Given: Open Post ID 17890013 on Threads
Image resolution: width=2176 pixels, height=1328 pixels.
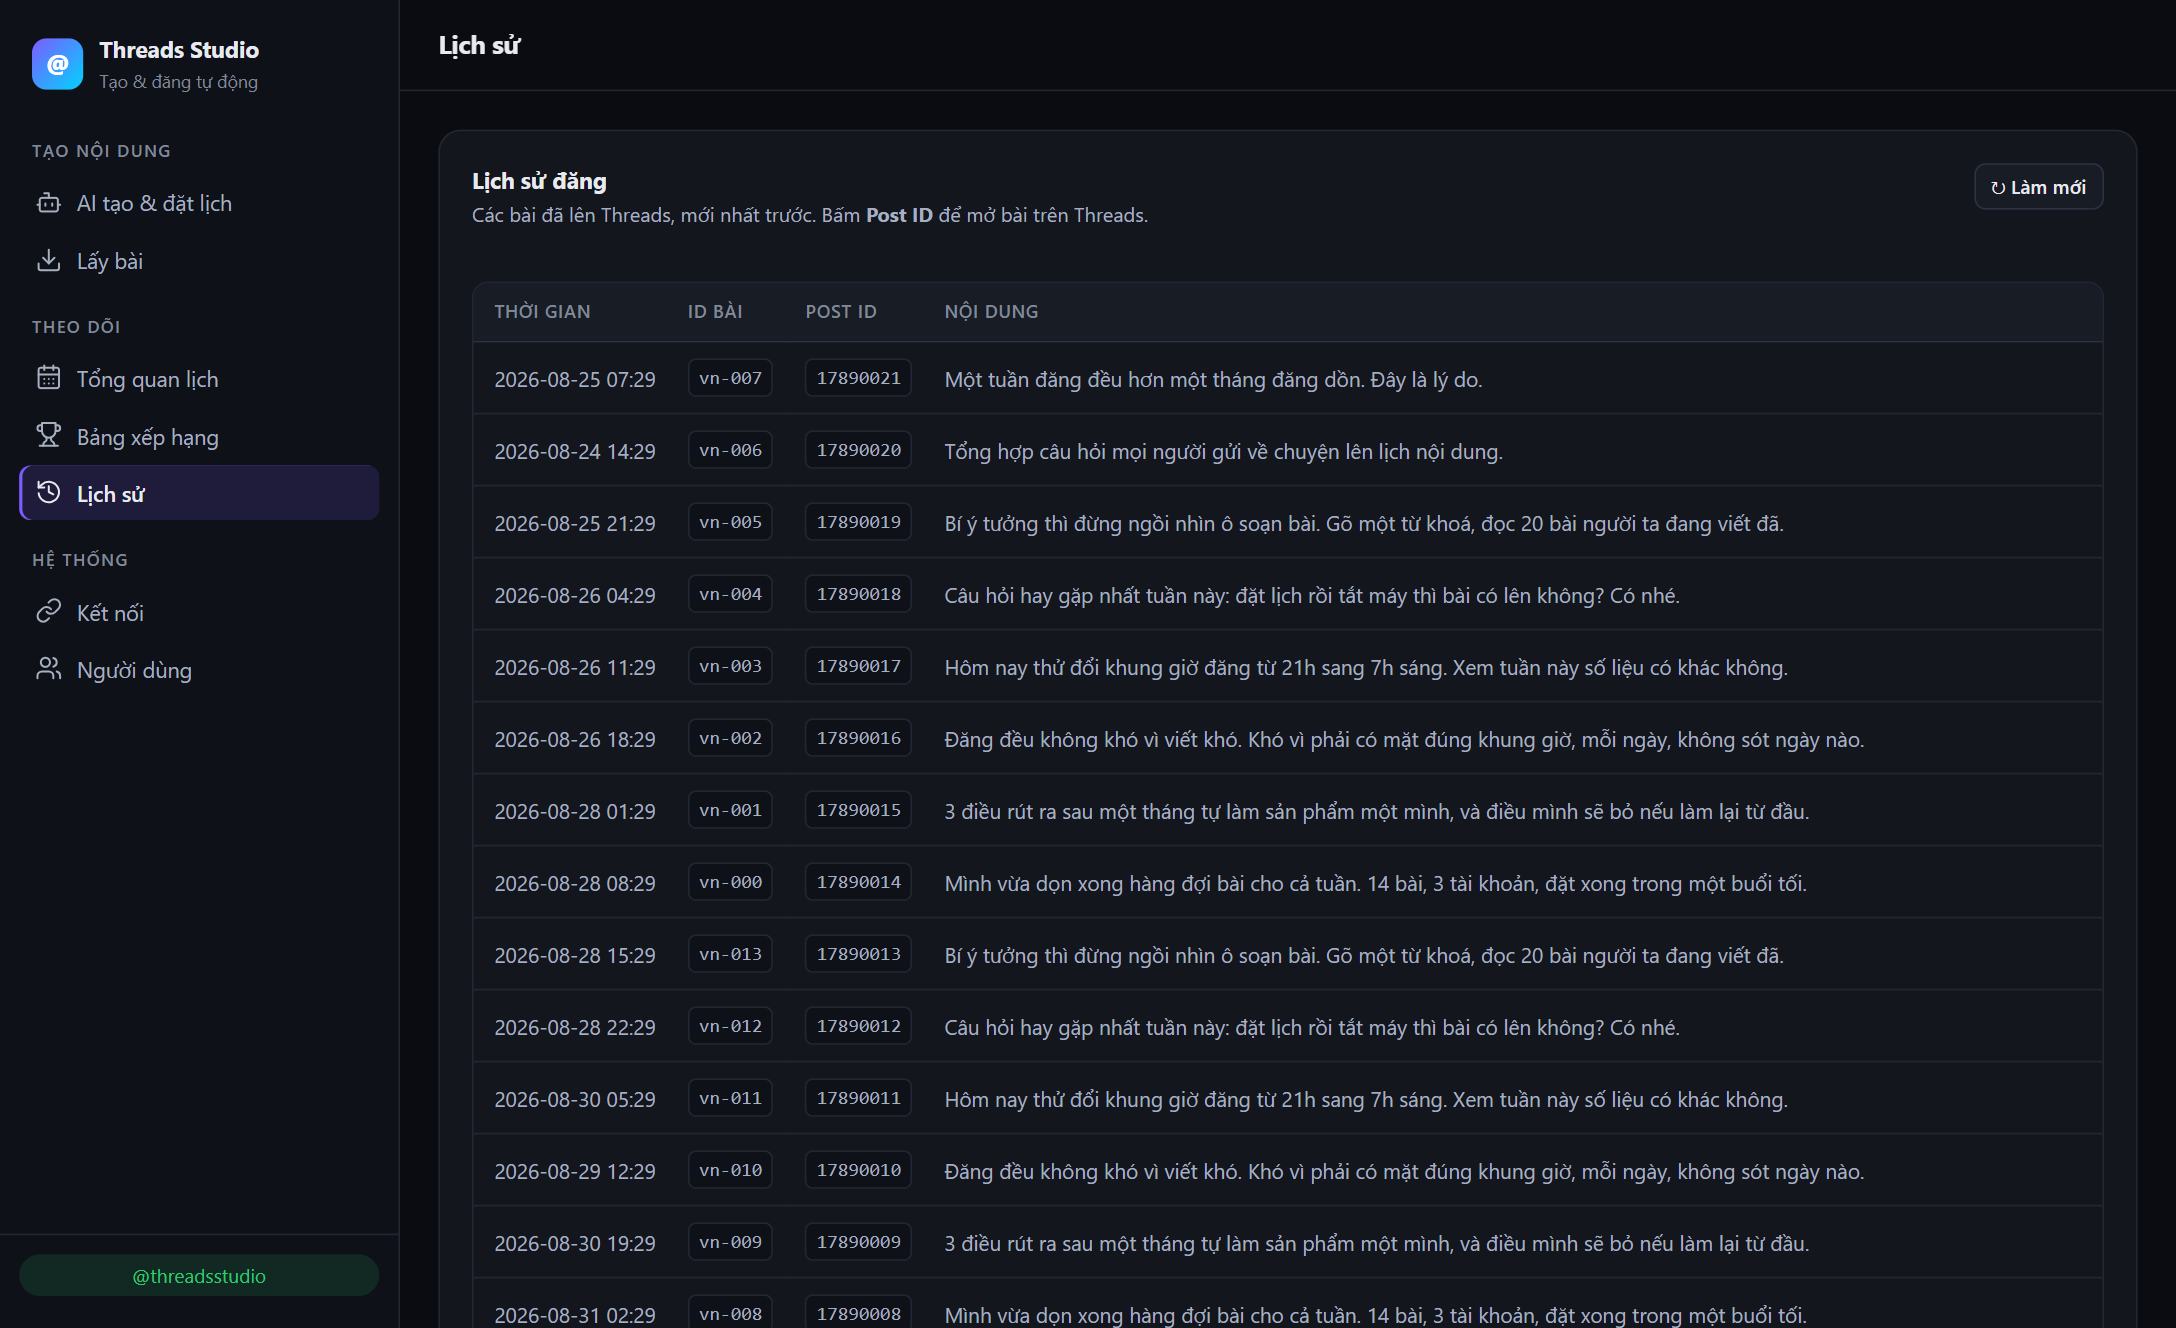Looking at the screenshot, I should 858,954.
